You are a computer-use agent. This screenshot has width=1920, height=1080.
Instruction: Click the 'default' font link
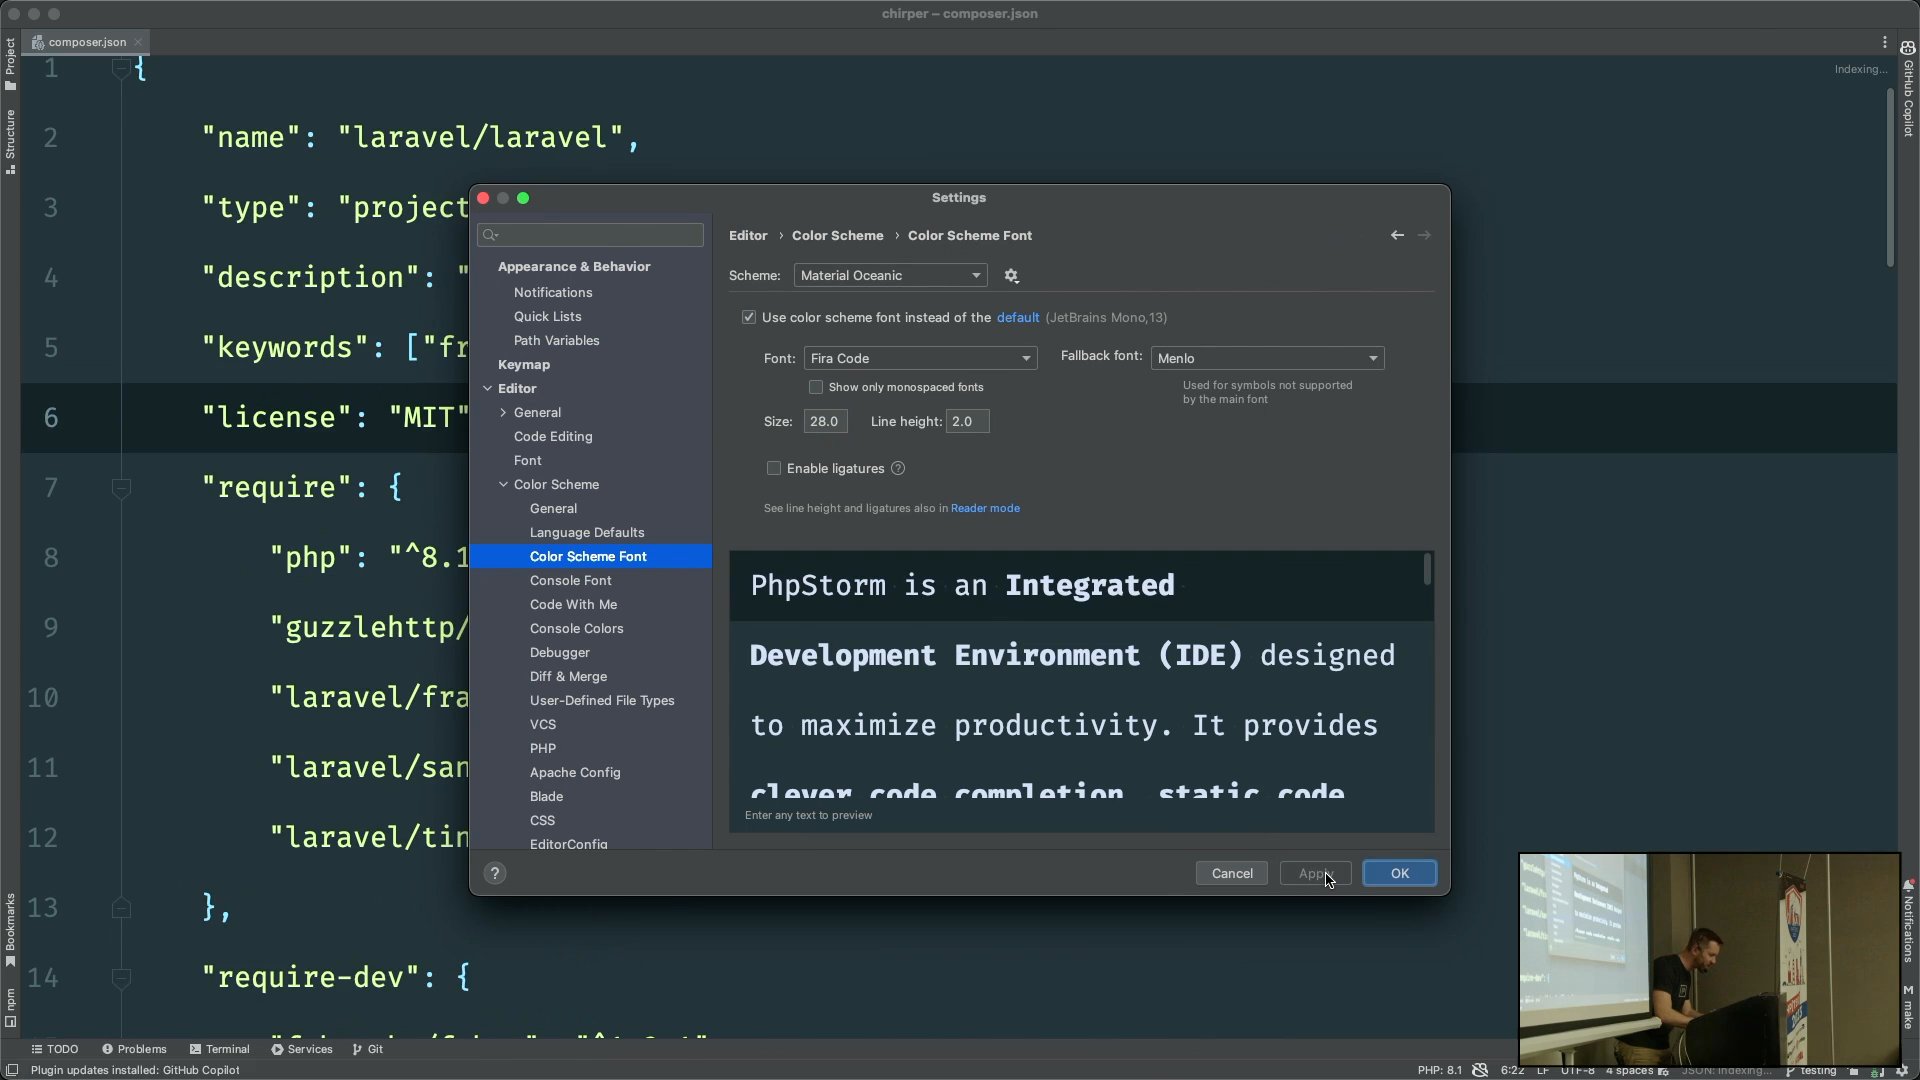coord(1018,318)
